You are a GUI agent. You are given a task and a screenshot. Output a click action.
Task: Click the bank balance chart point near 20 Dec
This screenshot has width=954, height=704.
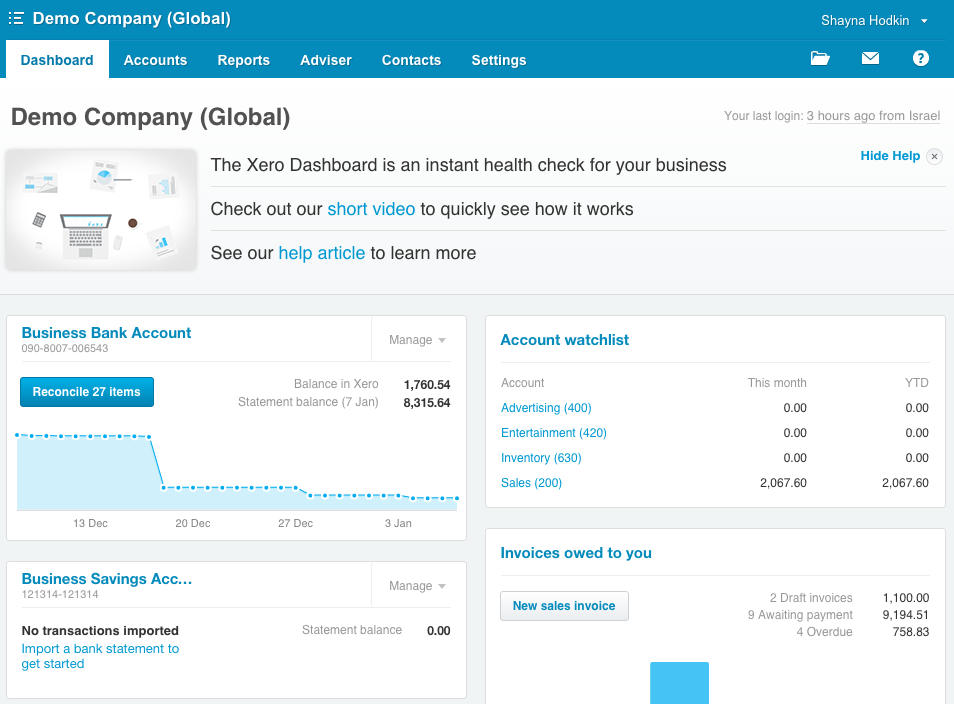point(193,487)
